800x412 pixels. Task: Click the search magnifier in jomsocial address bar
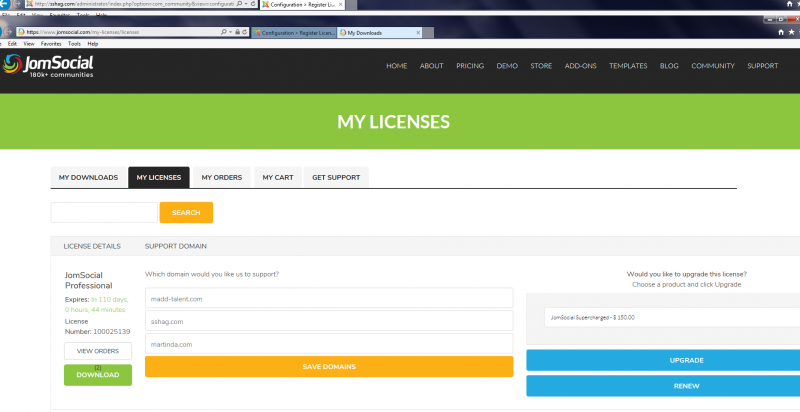pyautogui.click(x=223, y=32)
